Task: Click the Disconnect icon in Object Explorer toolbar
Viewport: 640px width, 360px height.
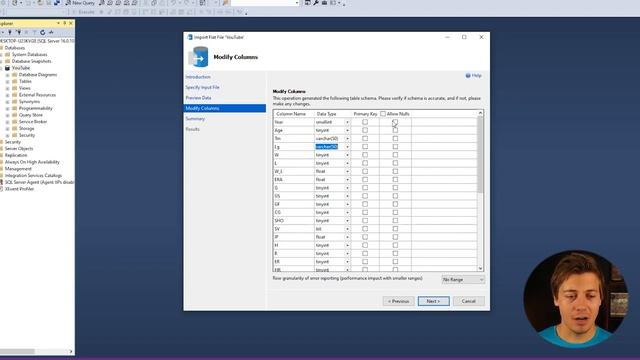Action: pos(18,32)
